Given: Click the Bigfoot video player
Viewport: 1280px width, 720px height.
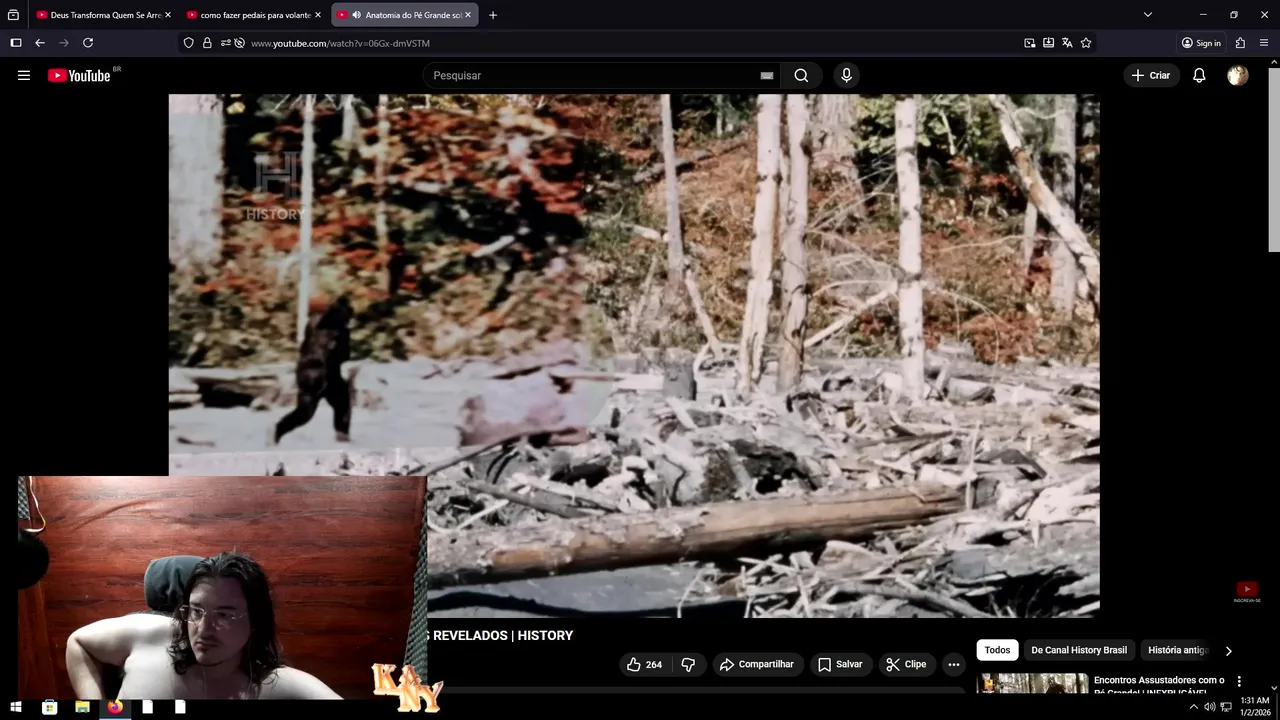Looking at the screenshot, I should (x=634, y=355).
